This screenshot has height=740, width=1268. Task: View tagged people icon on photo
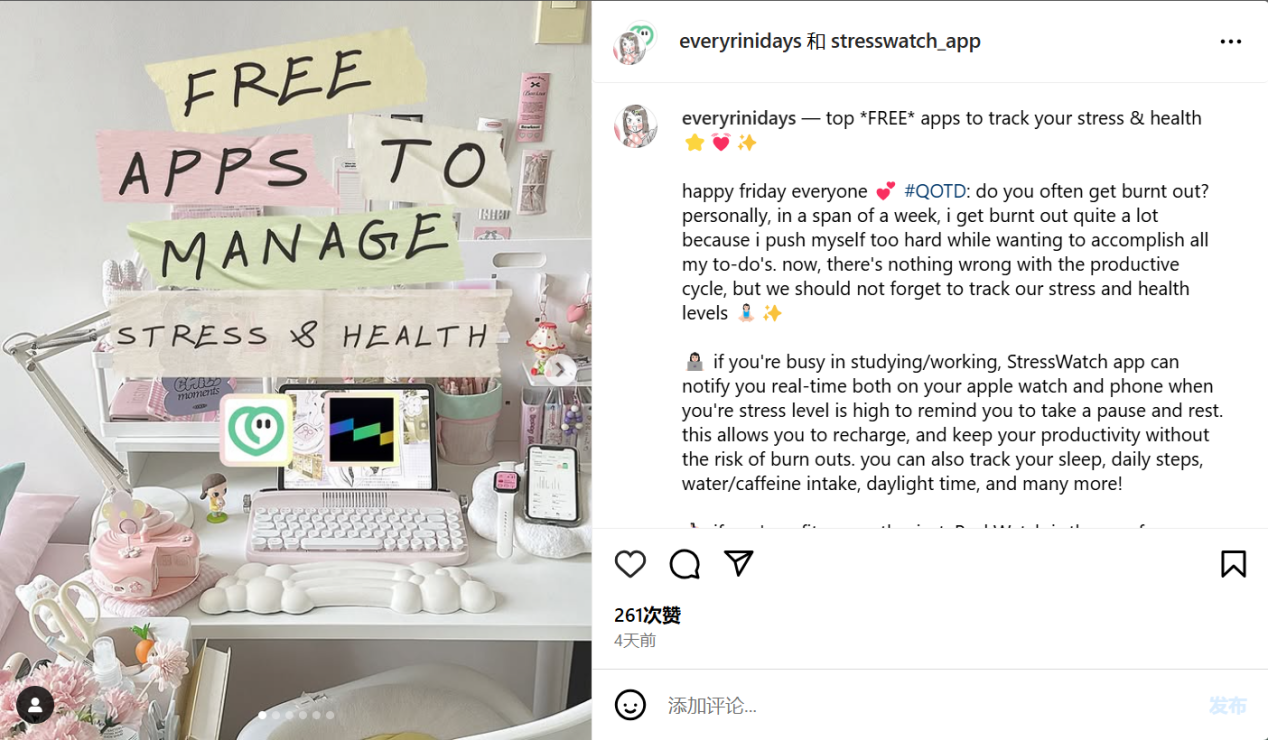(x=35, y=706)
